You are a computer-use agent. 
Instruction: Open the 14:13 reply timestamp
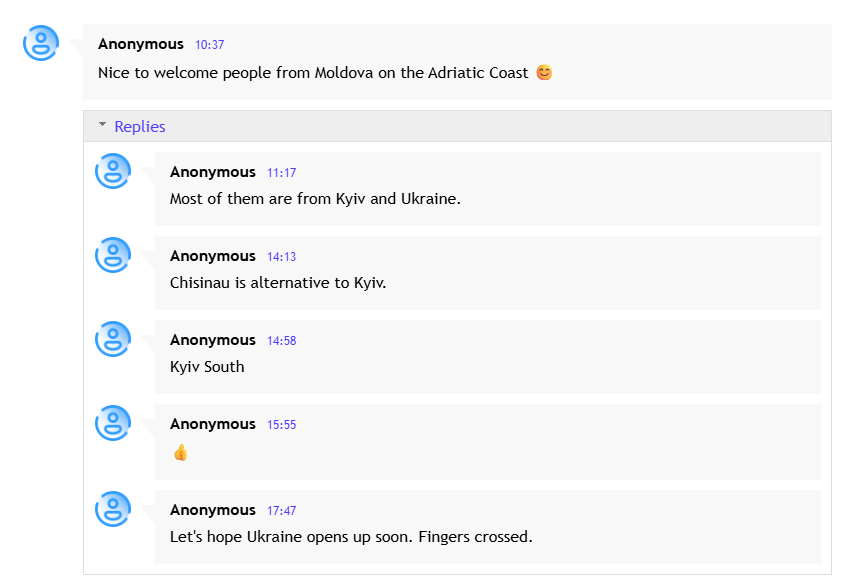click(282, 257)
